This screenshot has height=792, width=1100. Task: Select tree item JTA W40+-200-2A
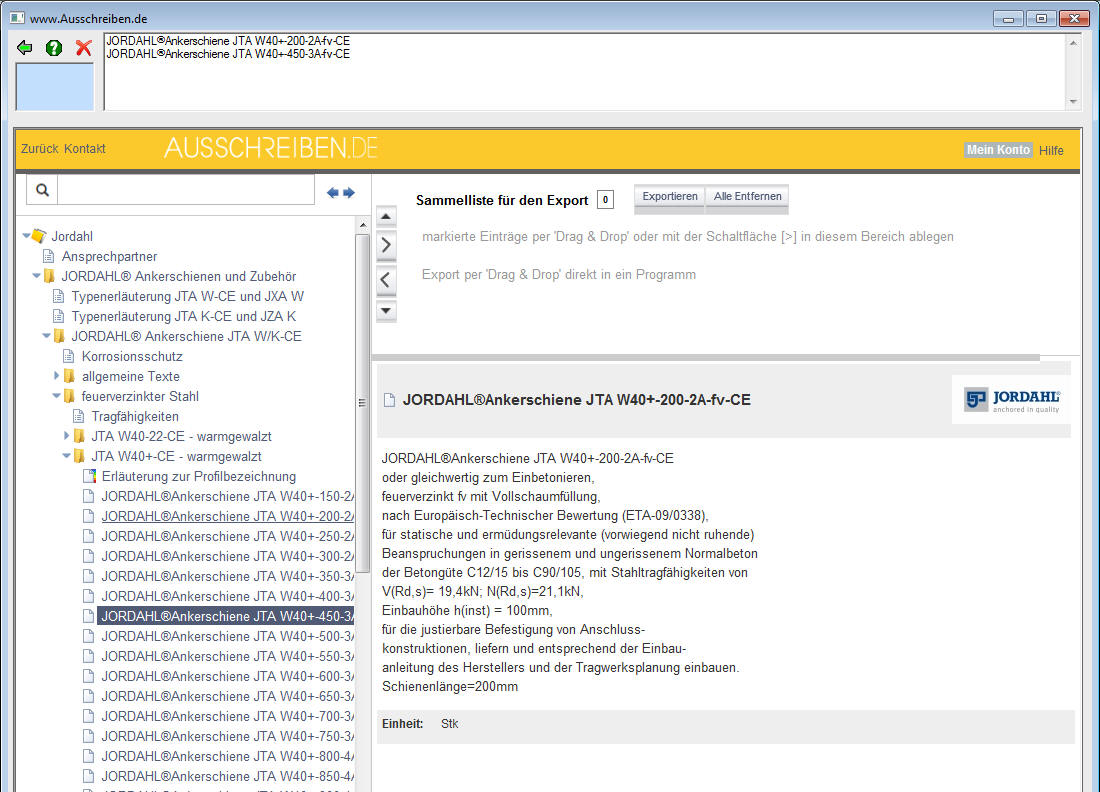point(227,516)
